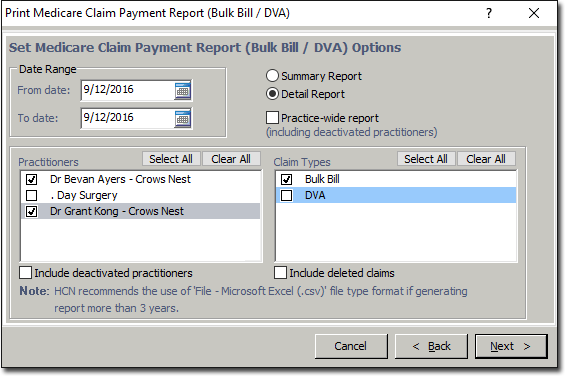Go to the previous step with Back
Image resolution: width=565 pixels, height=376 pixels.
pos(431,346)
